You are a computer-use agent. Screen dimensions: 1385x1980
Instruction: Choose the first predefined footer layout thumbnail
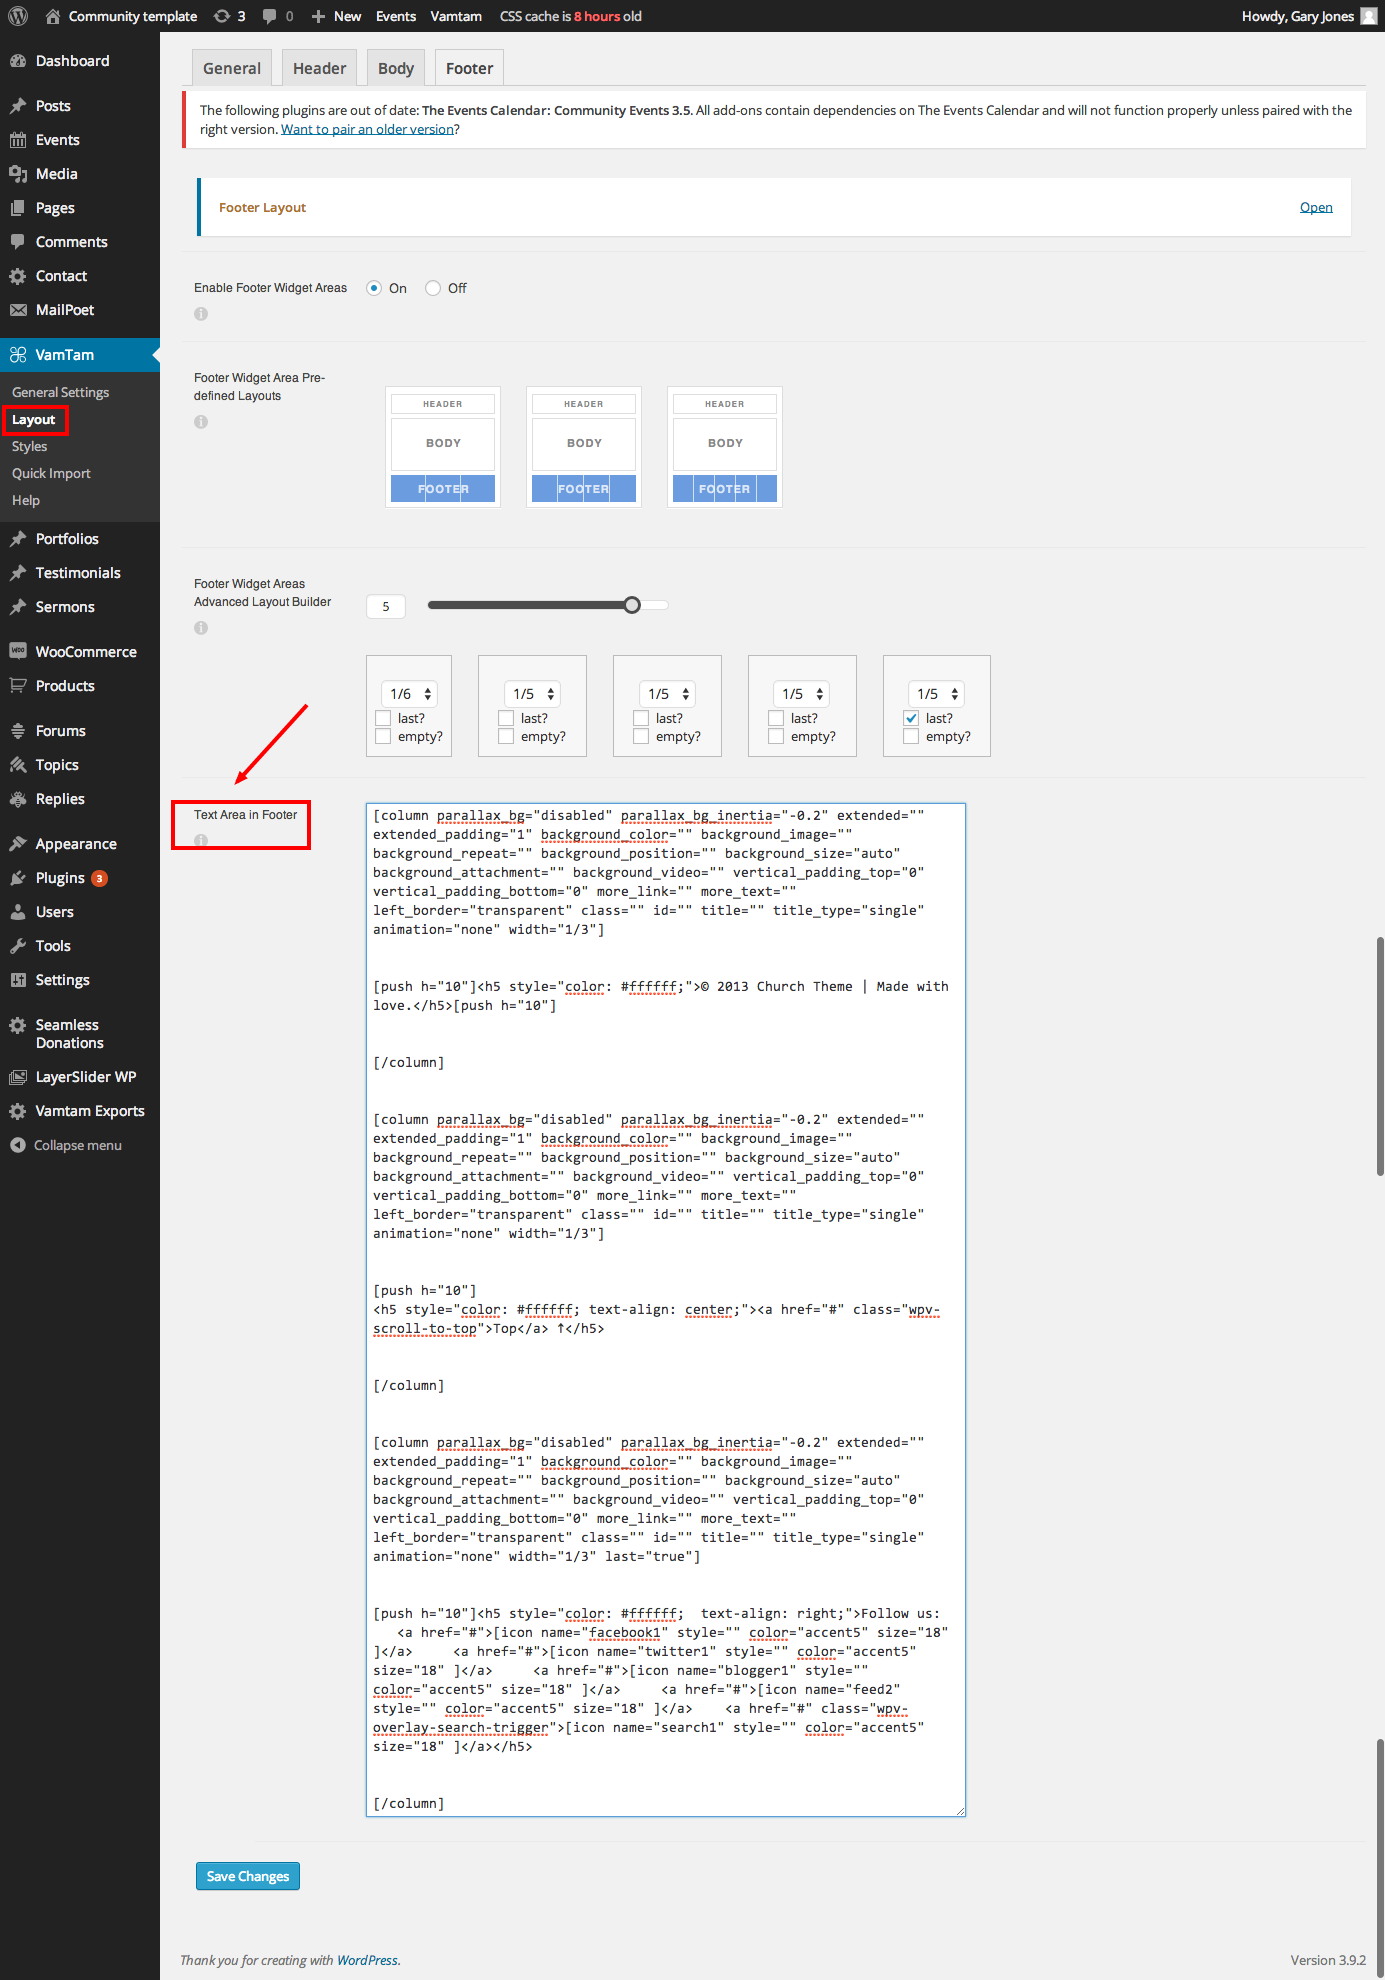pyautogui.click(x=443, y=447)
